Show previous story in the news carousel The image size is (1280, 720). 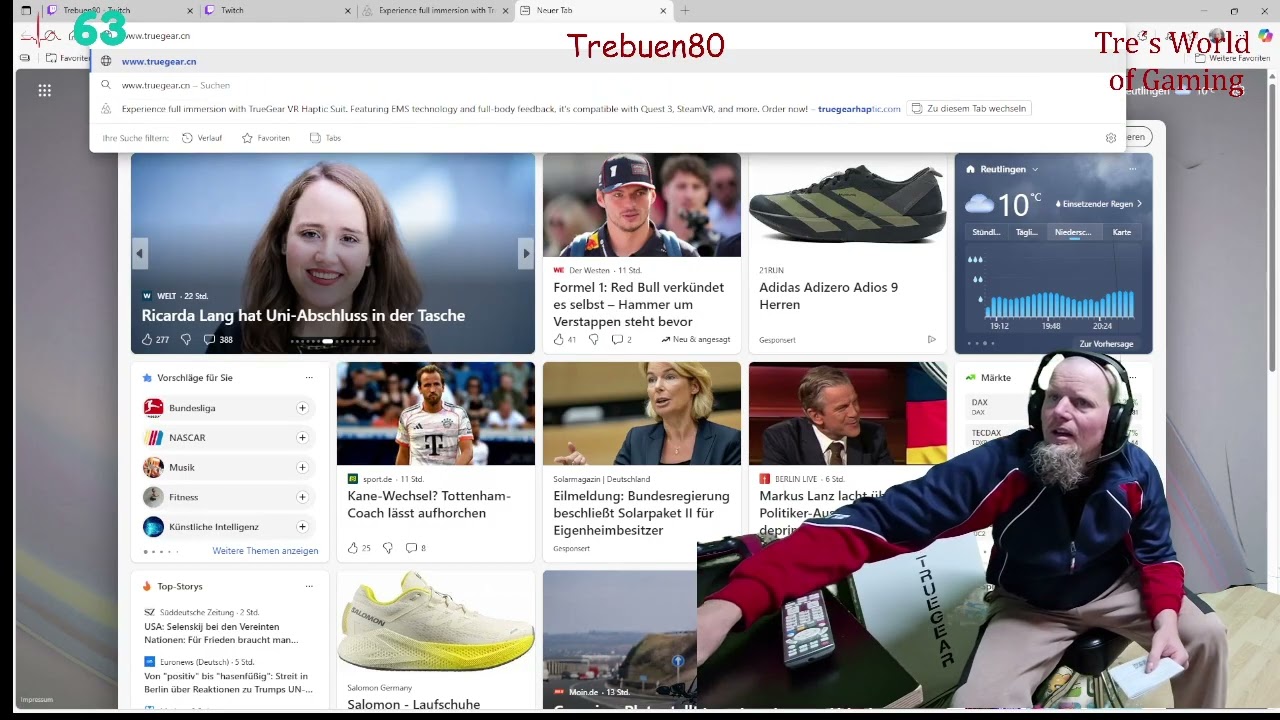click(x=140, y=254)
